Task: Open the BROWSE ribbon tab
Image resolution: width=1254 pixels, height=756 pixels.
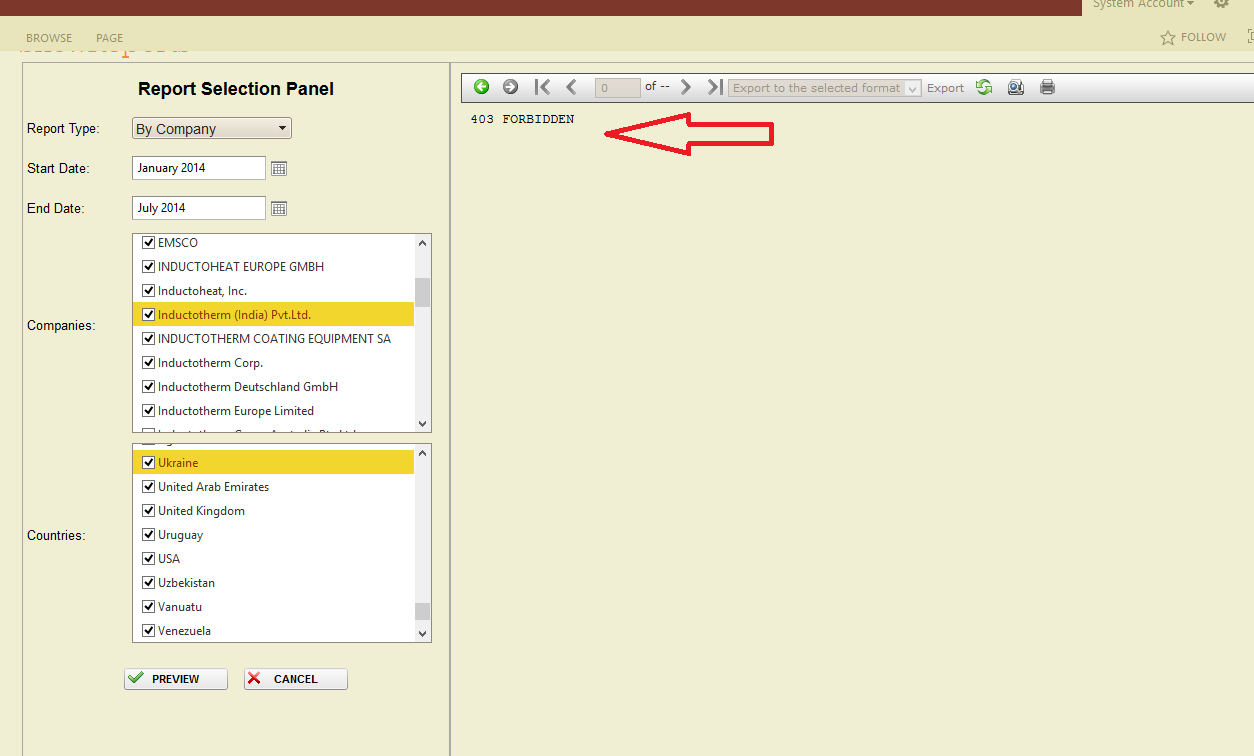Action: [x=49, y=38]
